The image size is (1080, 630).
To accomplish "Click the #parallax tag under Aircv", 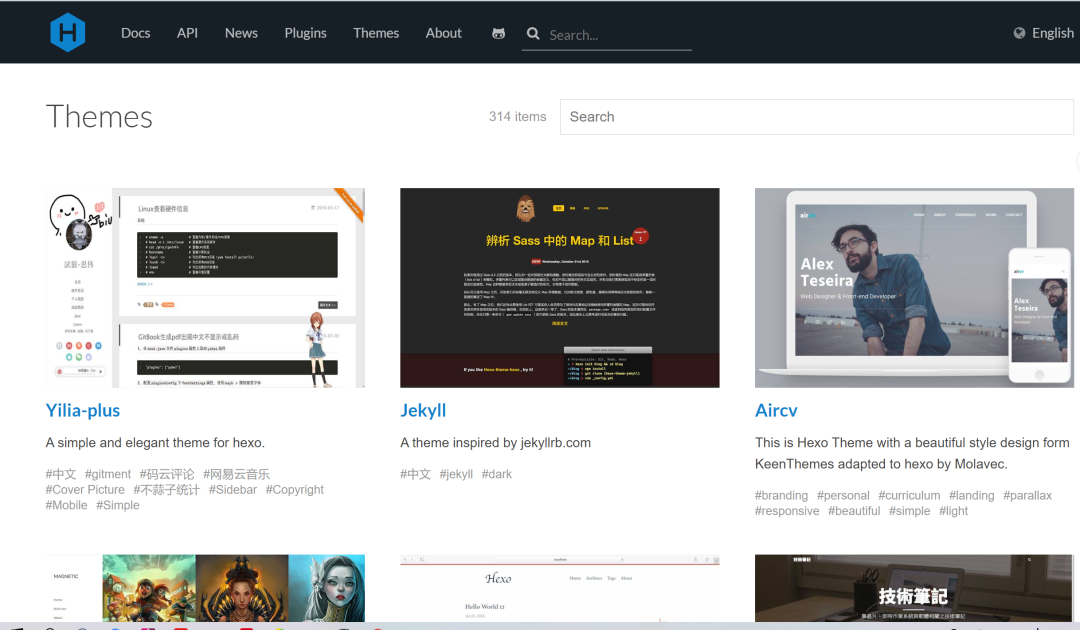I will [x=1028, y=495].
